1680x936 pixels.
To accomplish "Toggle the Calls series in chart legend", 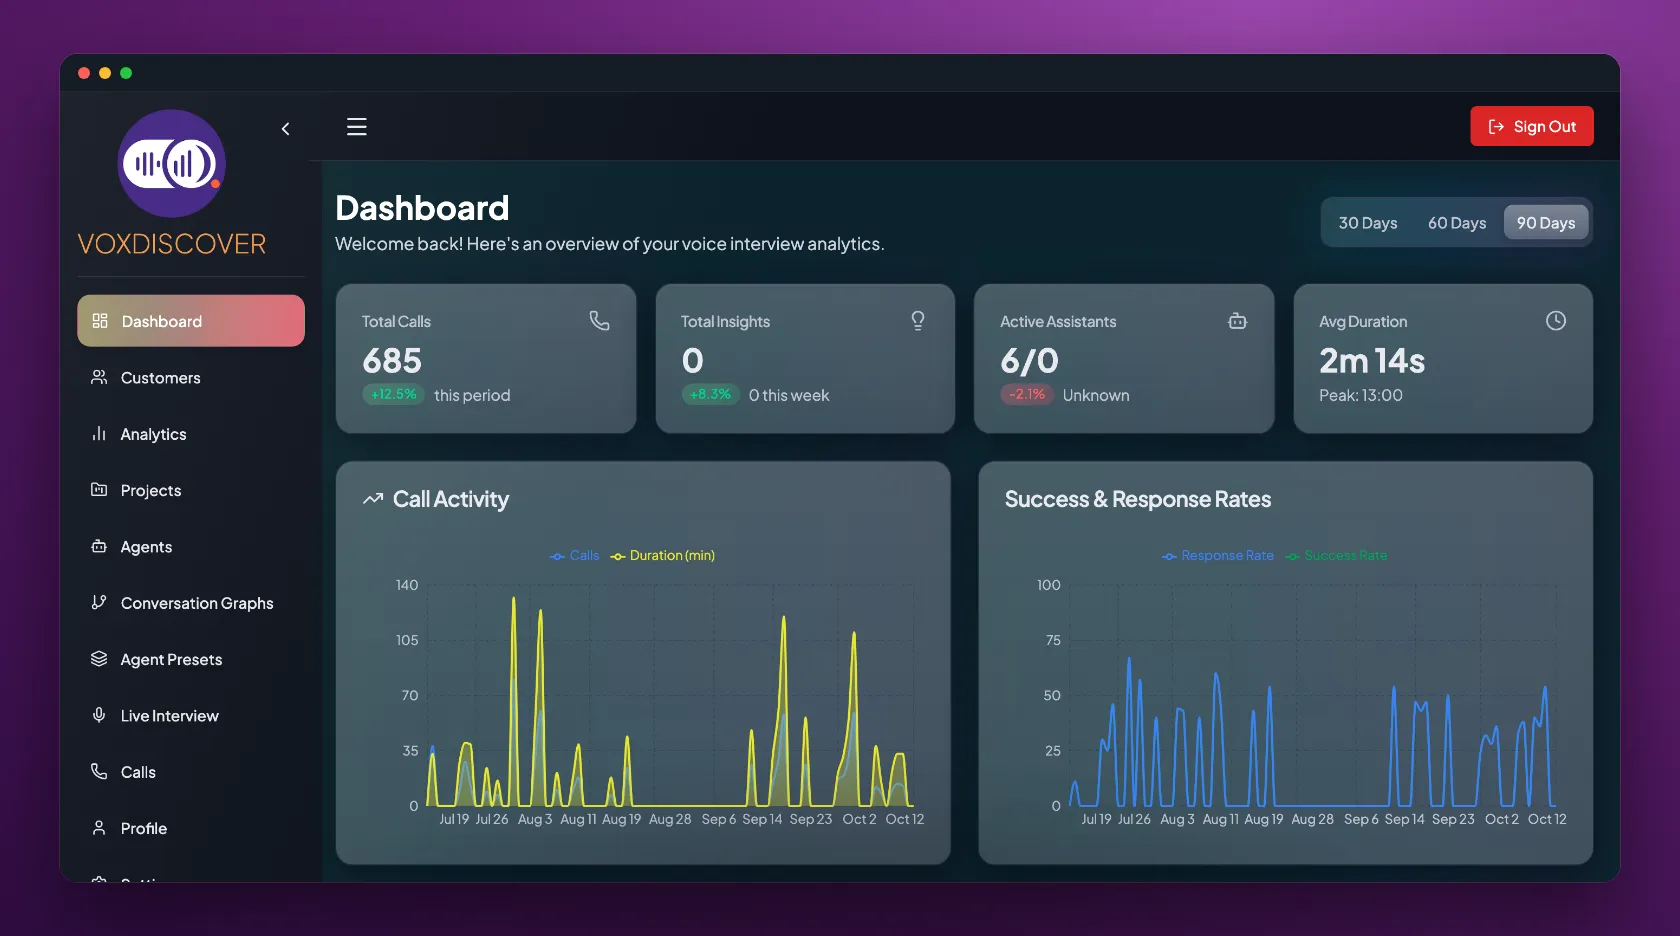I will [x=575, y=556].
